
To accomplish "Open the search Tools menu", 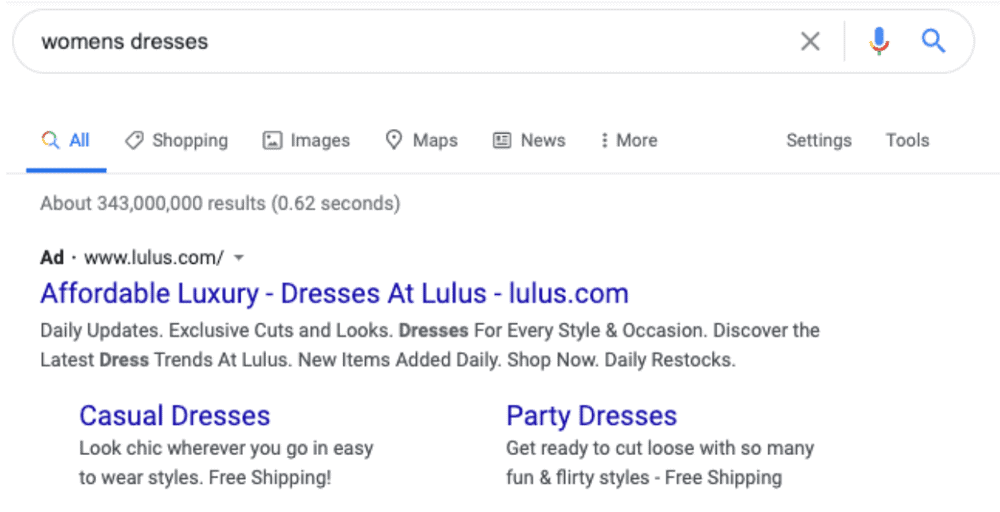I will coord(908,140).
